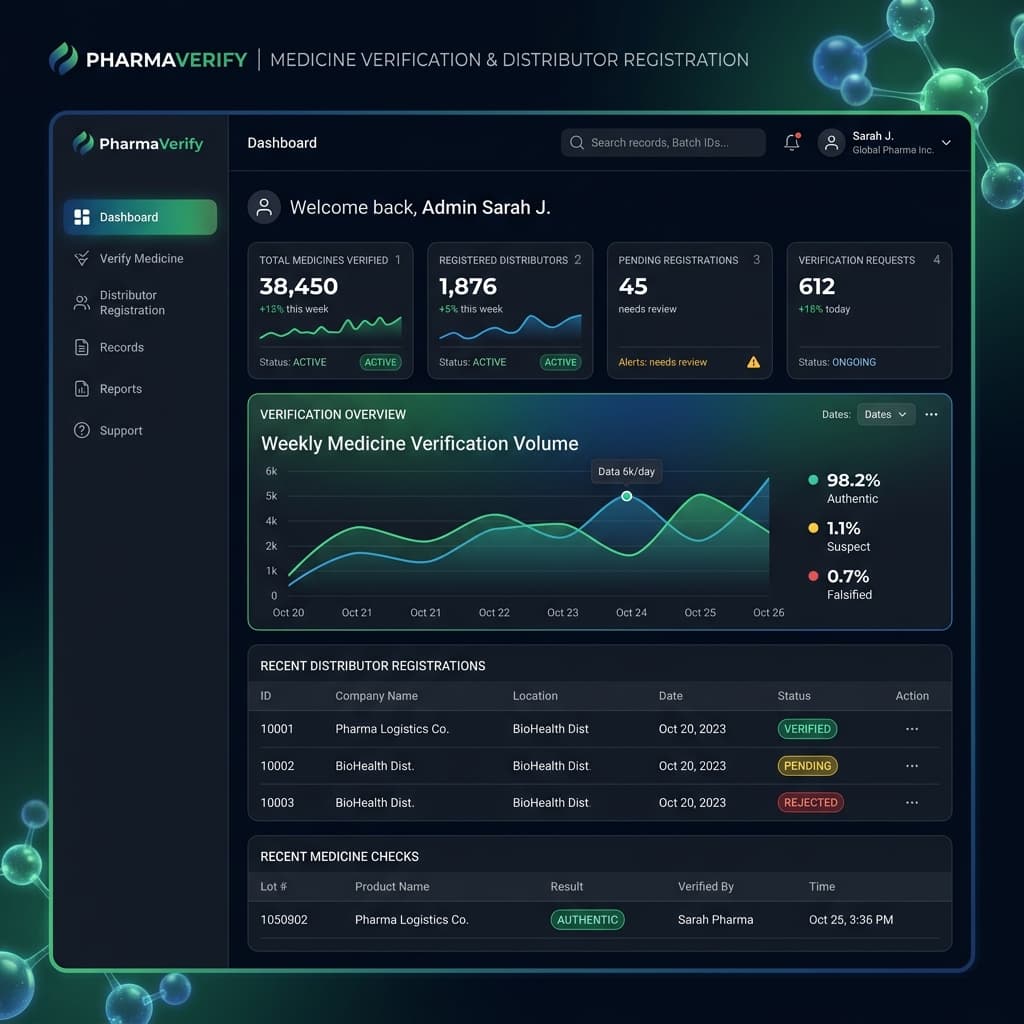This screenshot has height=1024, width=1024.
Task: Click Status: ONGOING text
Action: 837,362
